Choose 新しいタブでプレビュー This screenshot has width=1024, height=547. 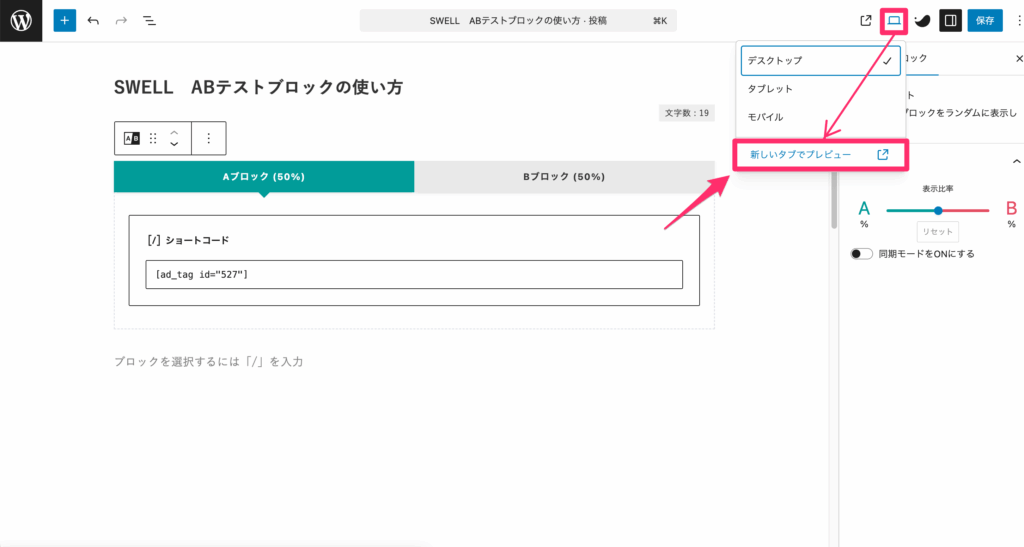[x=820, y=155]
